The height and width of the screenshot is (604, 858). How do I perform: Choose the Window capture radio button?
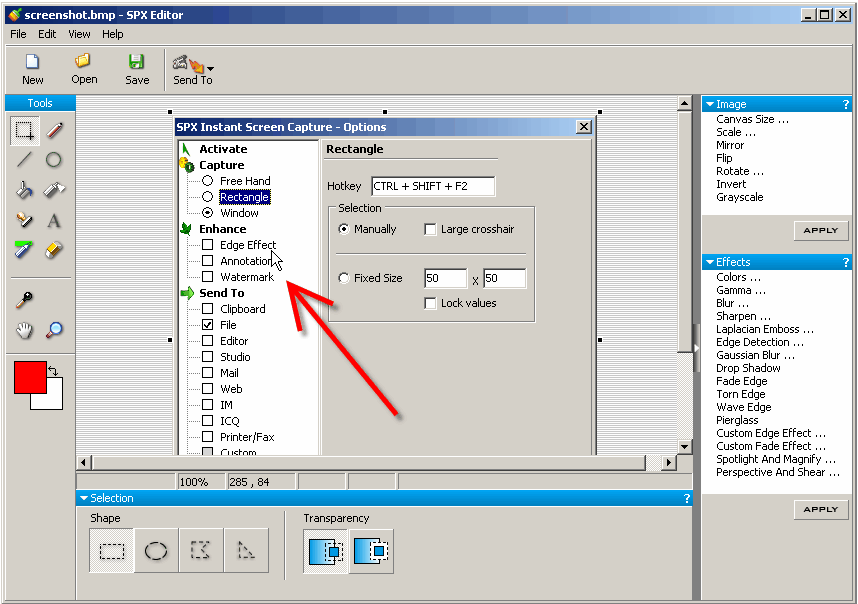207,212
